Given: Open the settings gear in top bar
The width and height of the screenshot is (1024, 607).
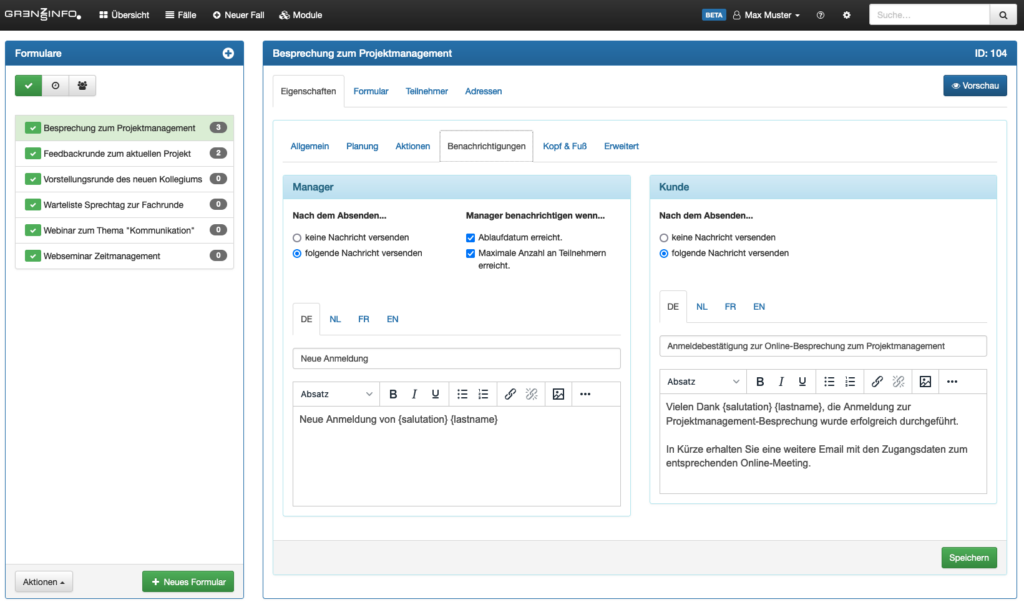Looking at the screenshot, I should click(847, 15).
